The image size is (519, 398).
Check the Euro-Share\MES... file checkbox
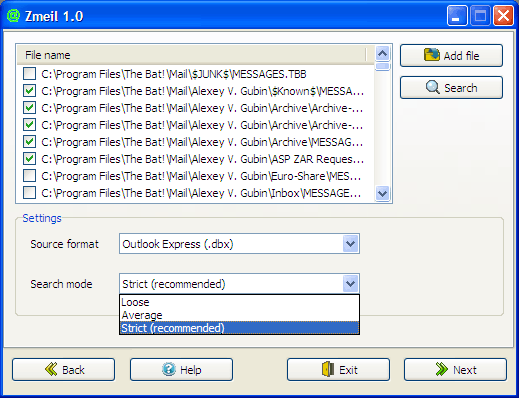[x=29, y=175]
